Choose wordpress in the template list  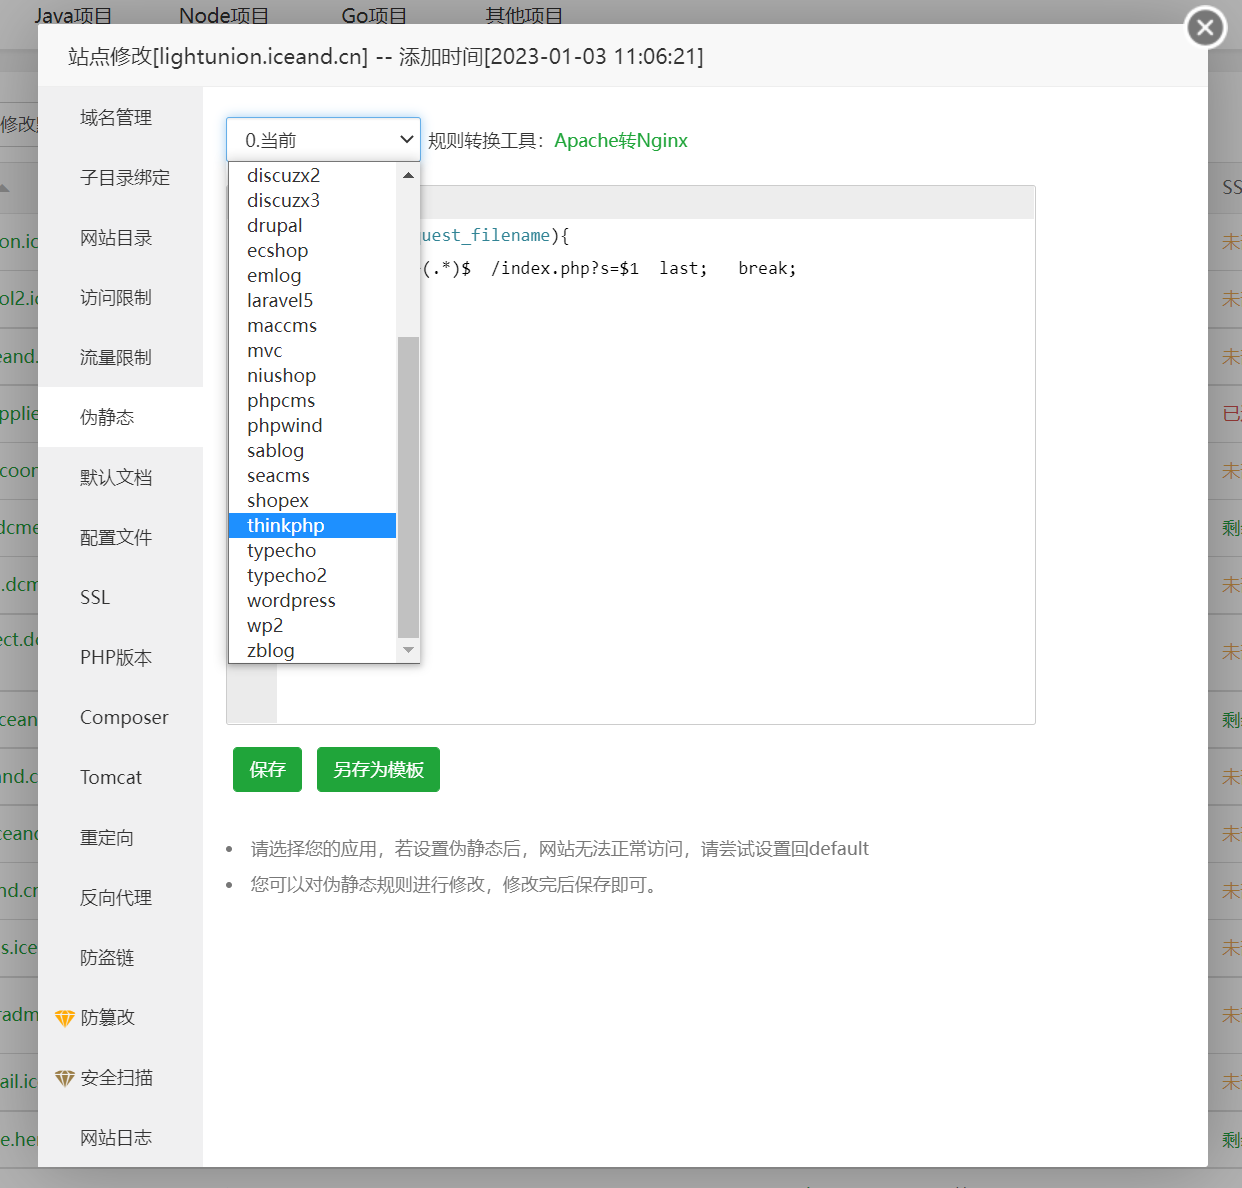(x=291, y=601)
